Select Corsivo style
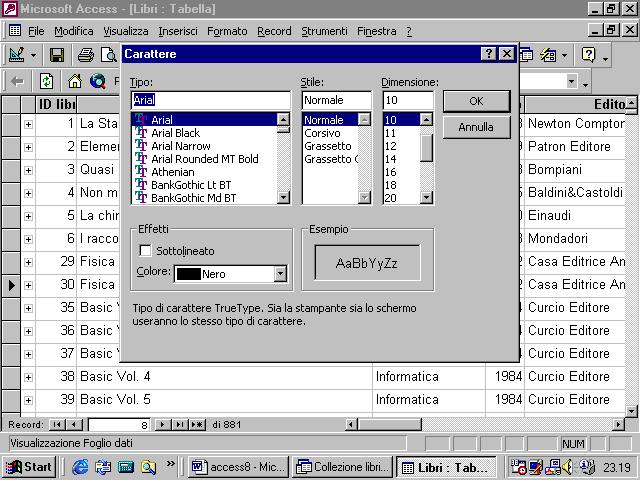This screenshot has width=640, height=480. tap(322, 133)
